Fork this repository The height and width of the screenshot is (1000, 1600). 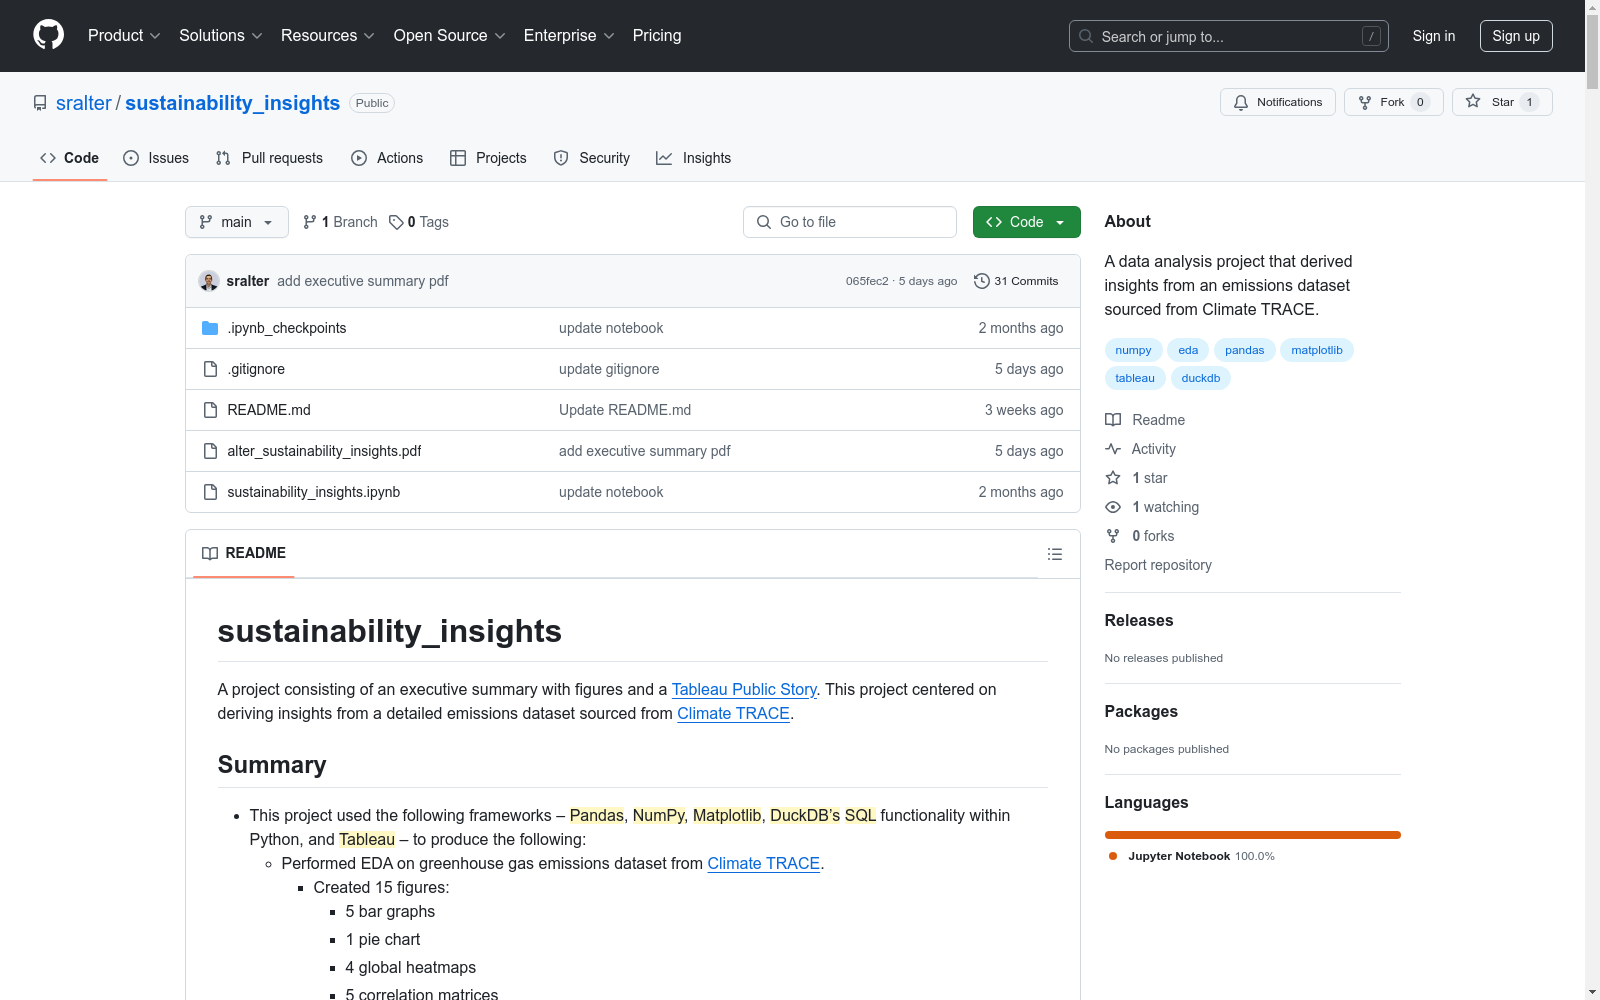click(x=1393, y=102)
